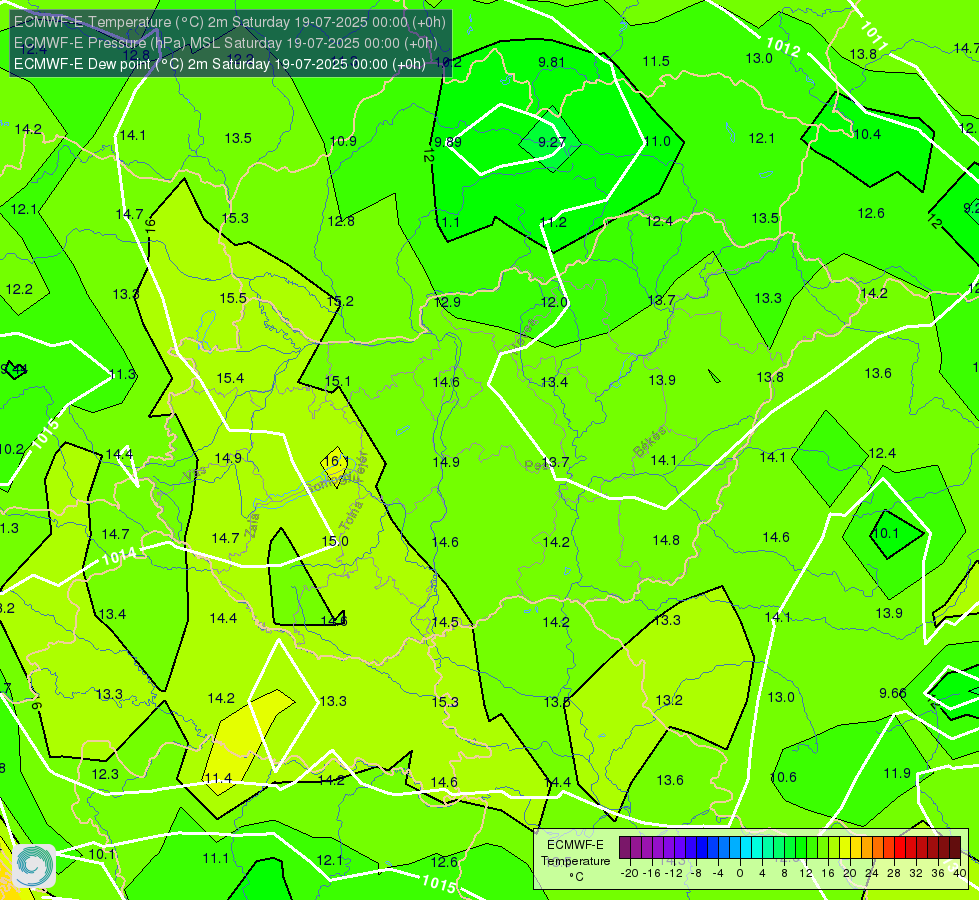Click the 9.81 temperature value
Screen dimensions: 979x900
click(x=551, y=62)
